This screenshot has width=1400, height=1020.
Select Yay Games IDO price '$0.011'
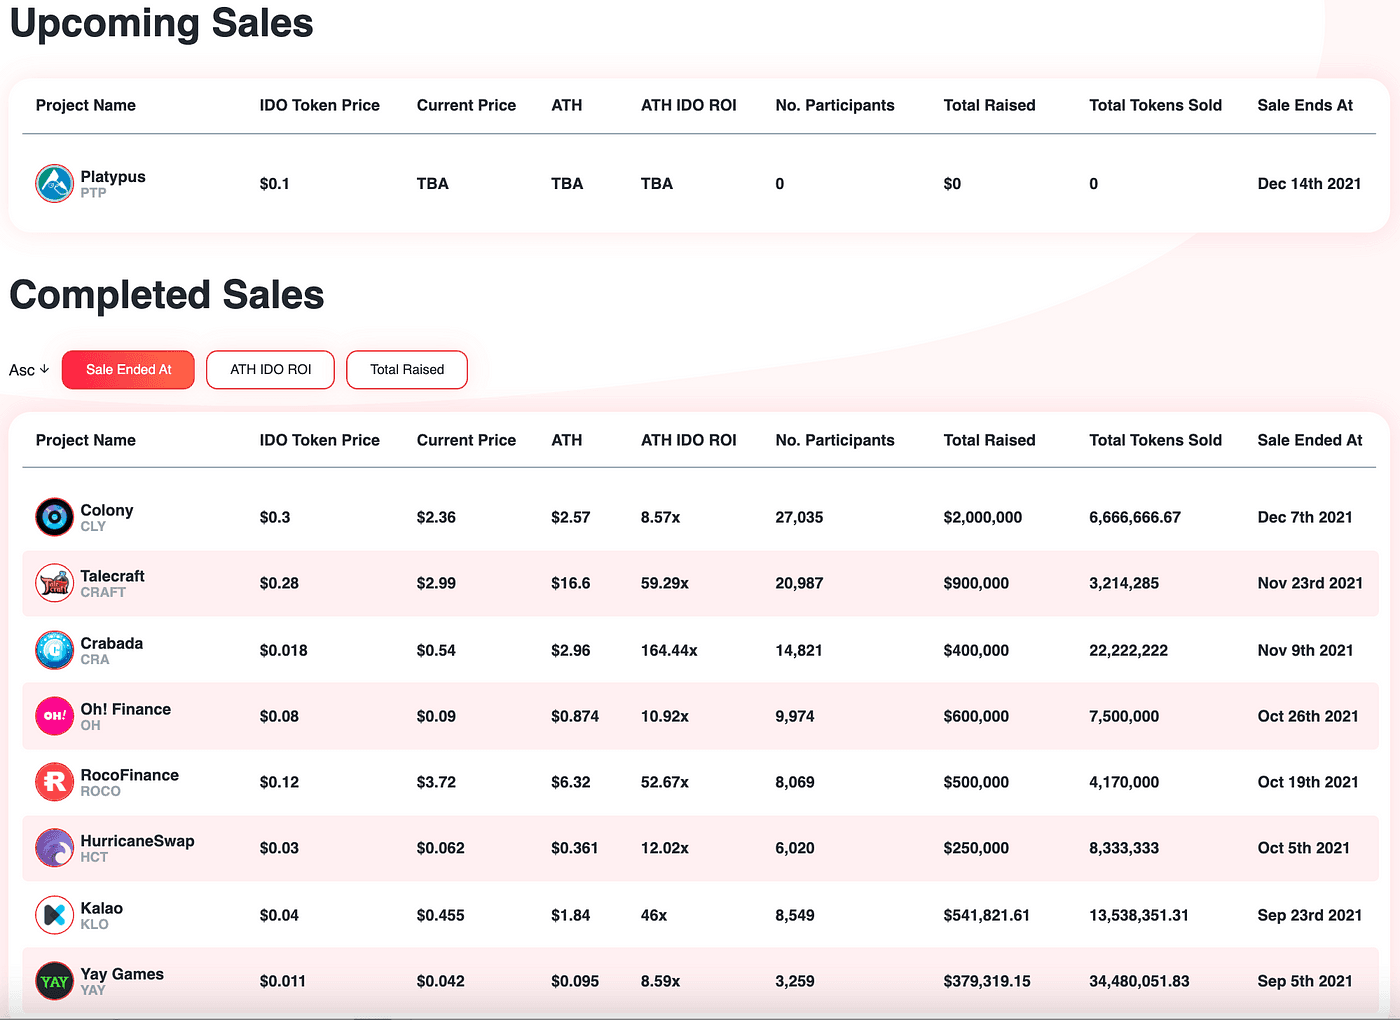(x=283, y=981)
